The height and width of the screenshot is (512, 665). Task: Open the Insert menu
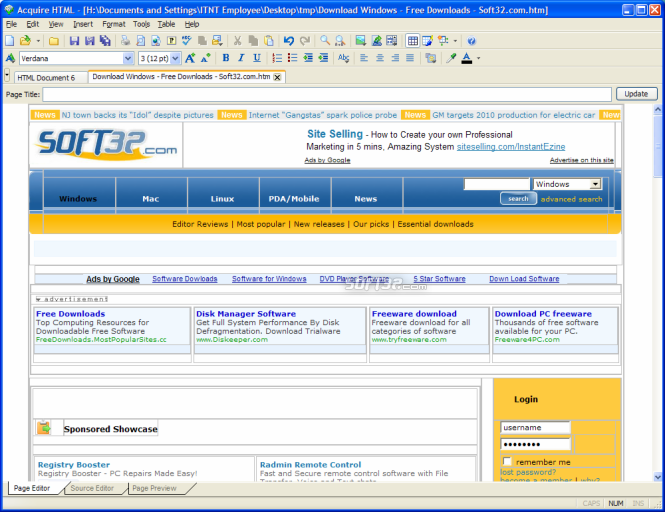pyautogui.click(x=83, y=24)
